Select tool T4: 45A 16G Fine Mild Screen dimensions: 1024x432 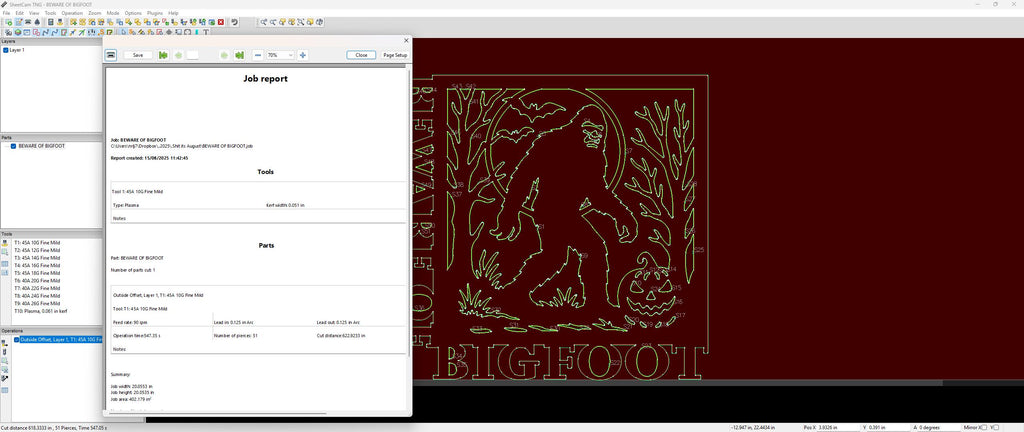pyautogui.click(x=37, y=266)
